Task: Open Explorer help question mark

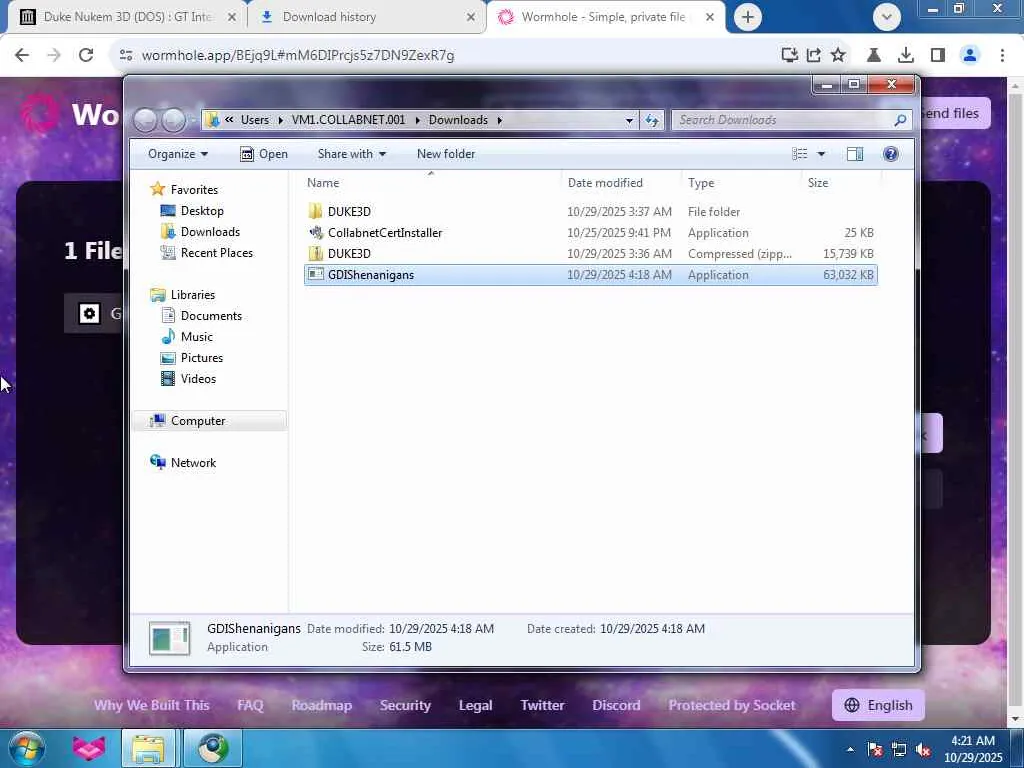Action: point(890,154)
